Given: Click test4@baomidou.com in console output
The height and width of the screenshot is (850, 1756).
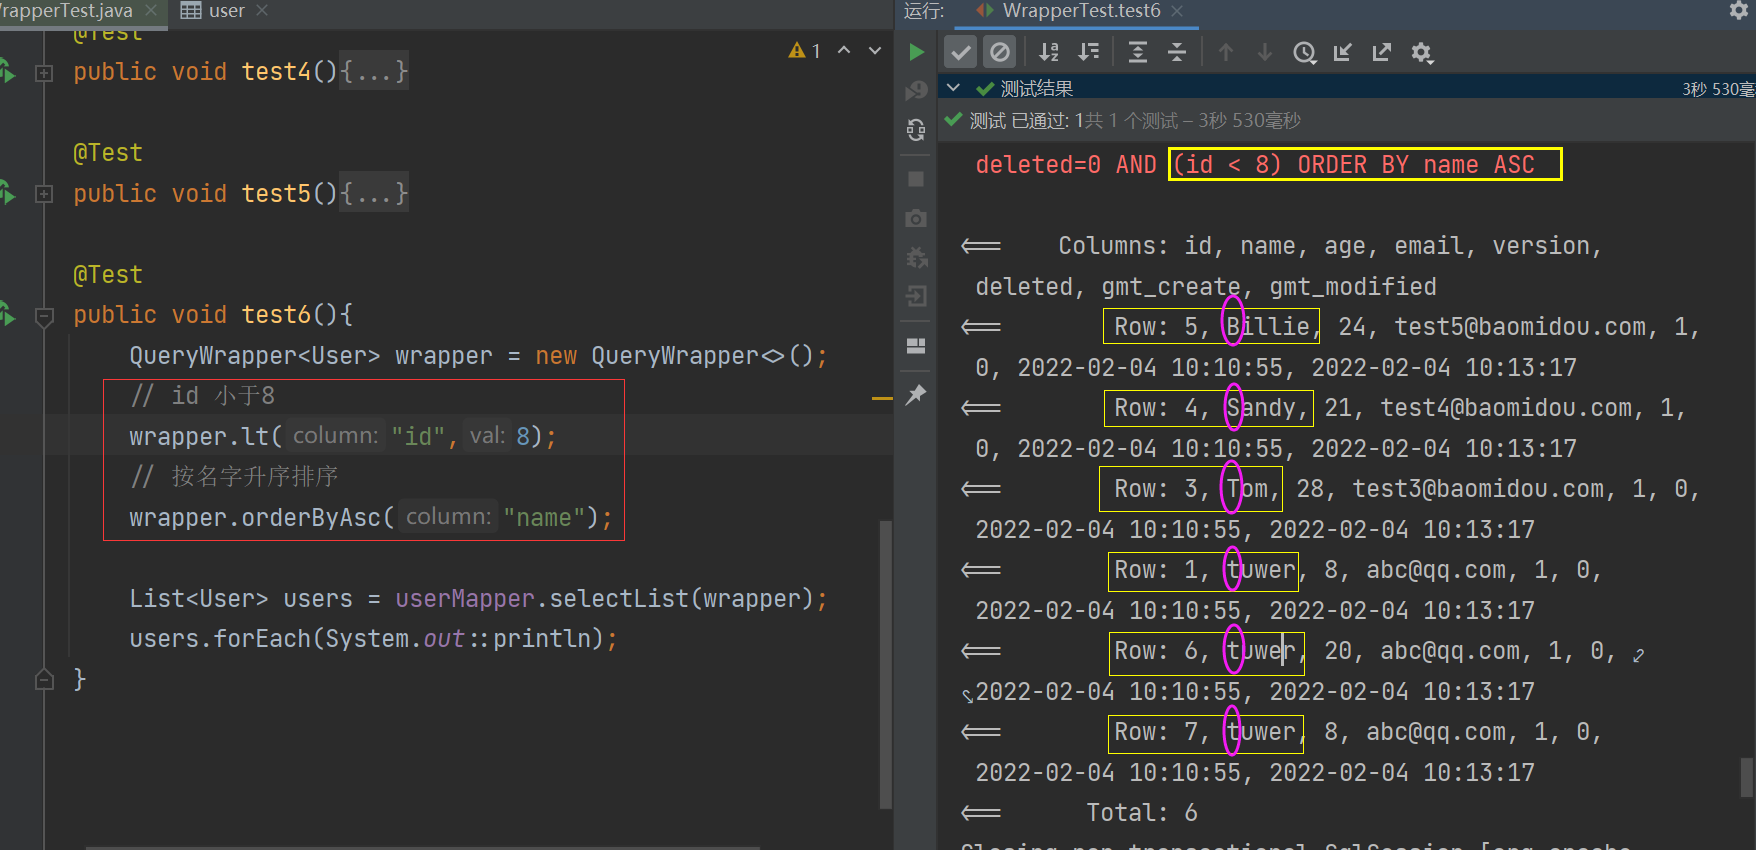Looking at the screenshot, I should pos(1506,408).
